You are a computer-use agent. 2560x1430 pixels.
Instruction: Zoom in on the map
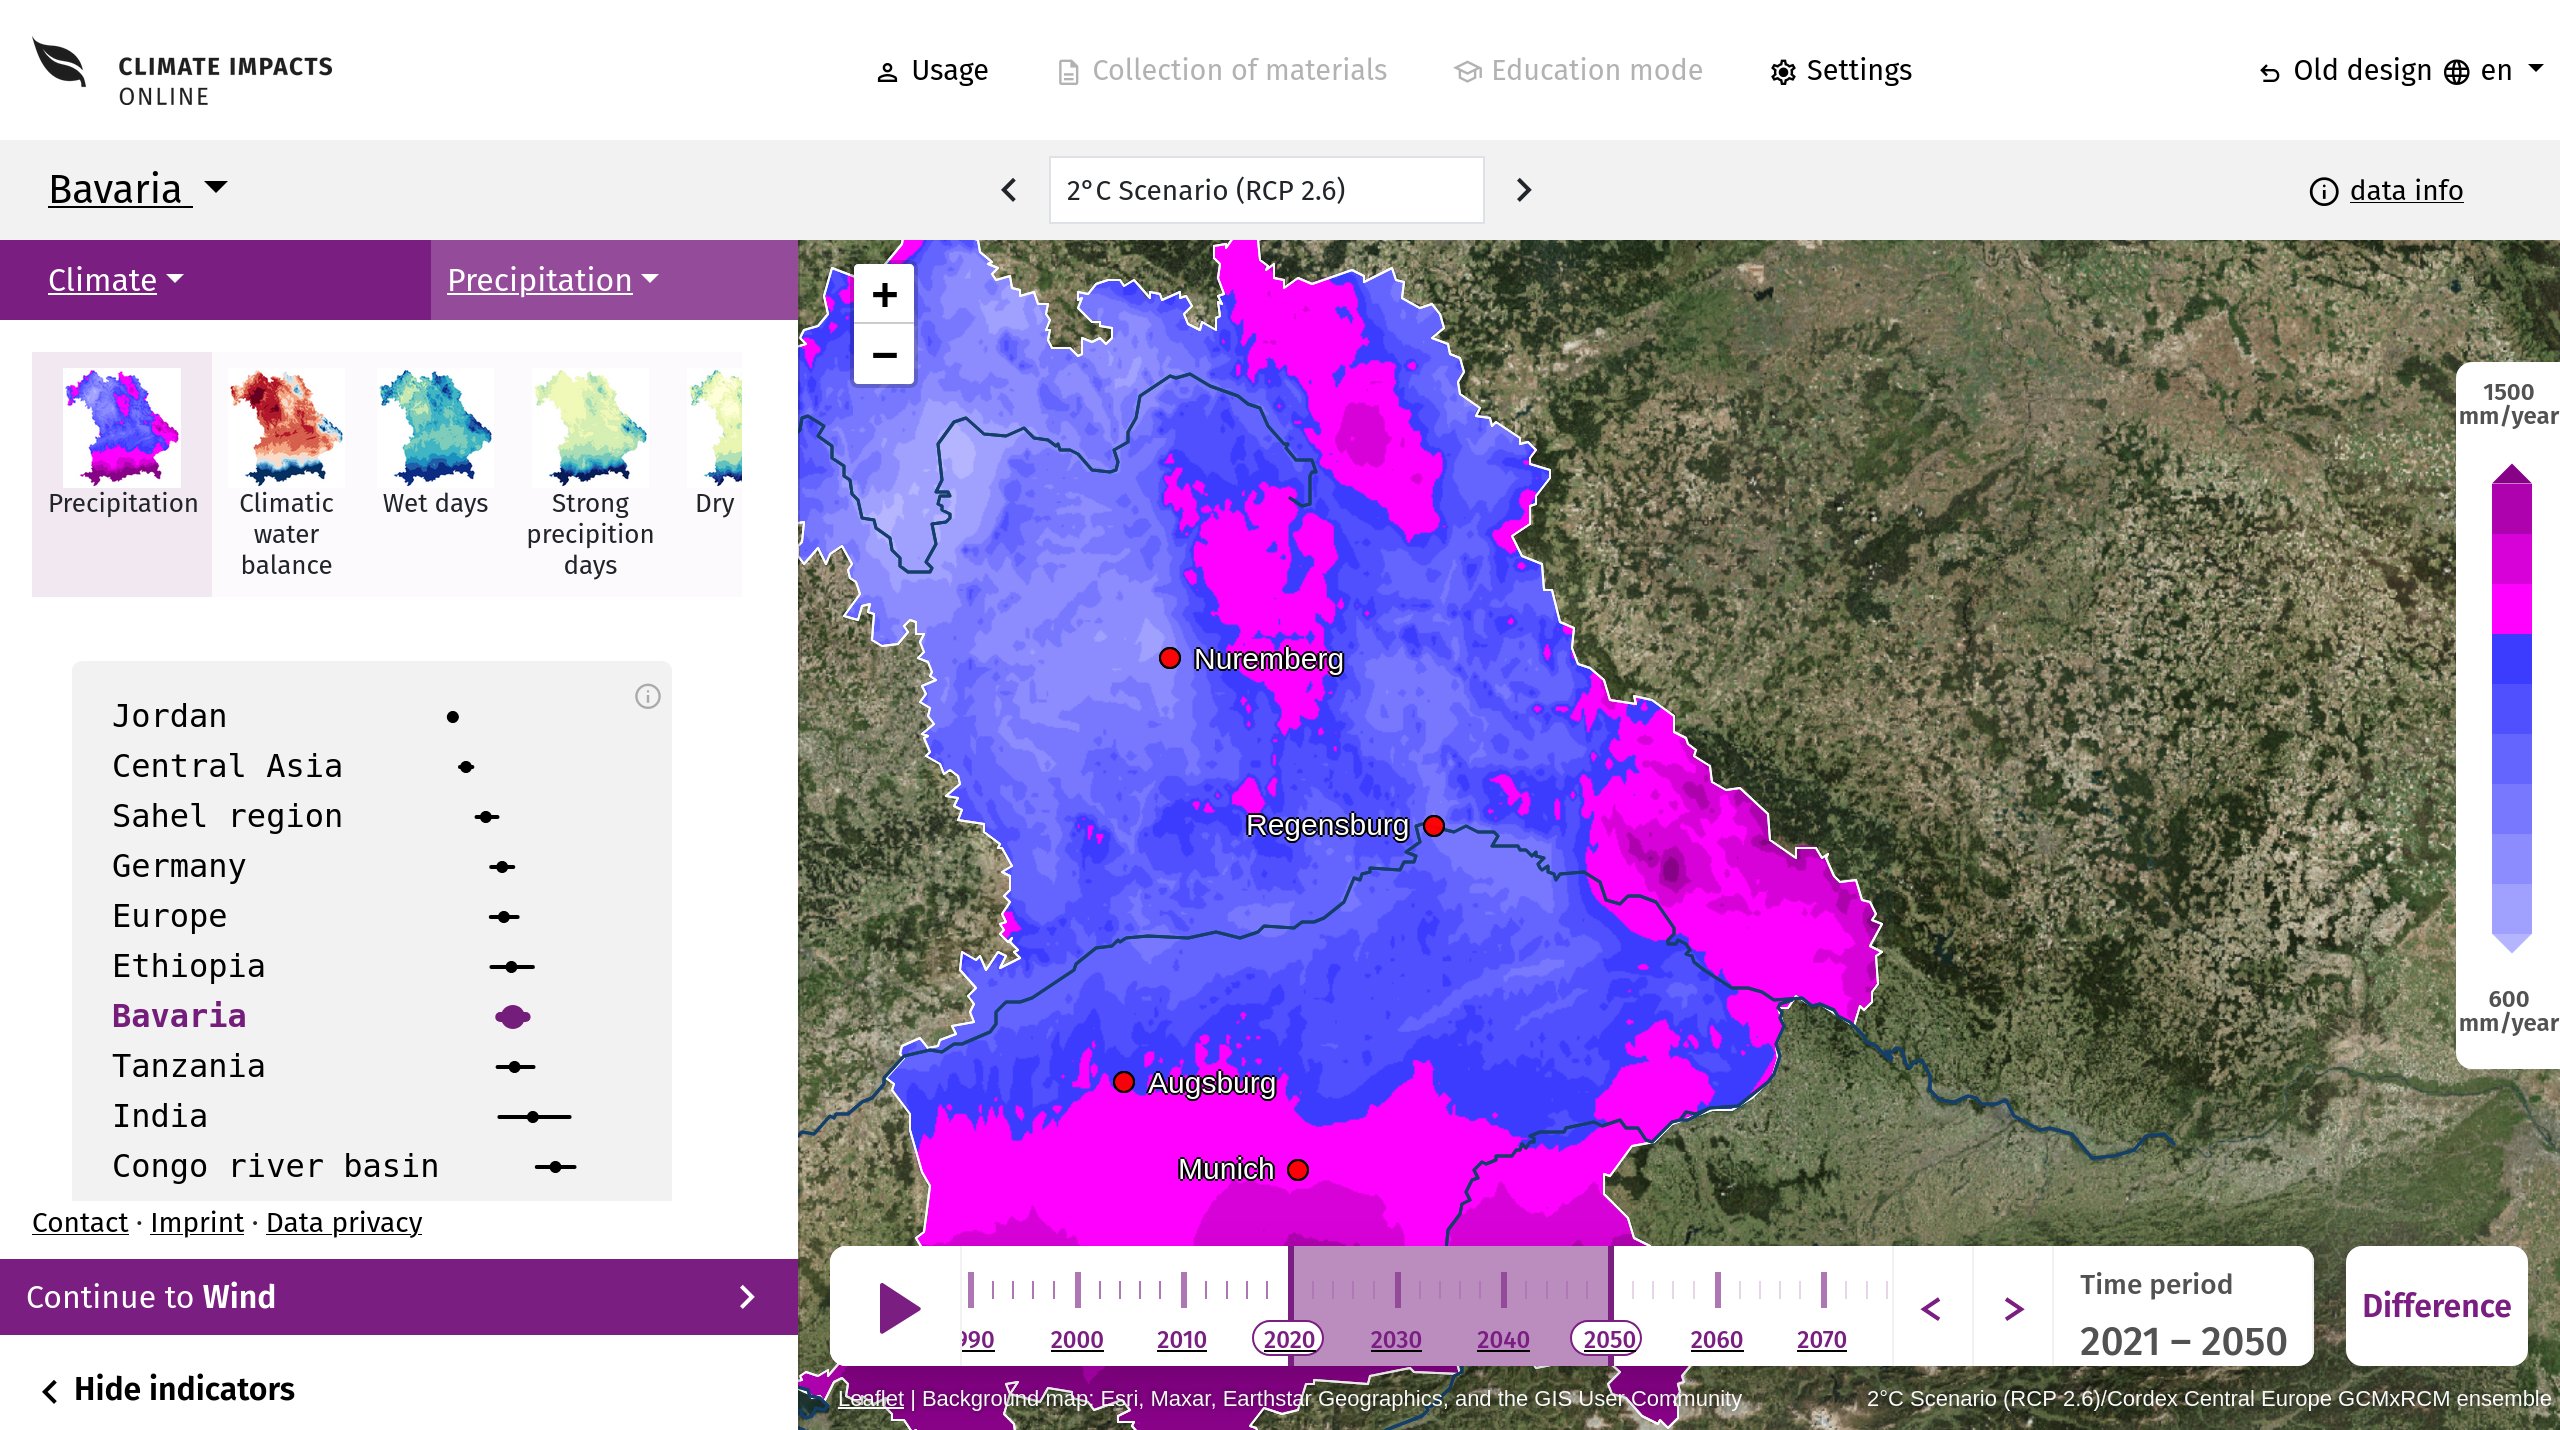[884, 295]
